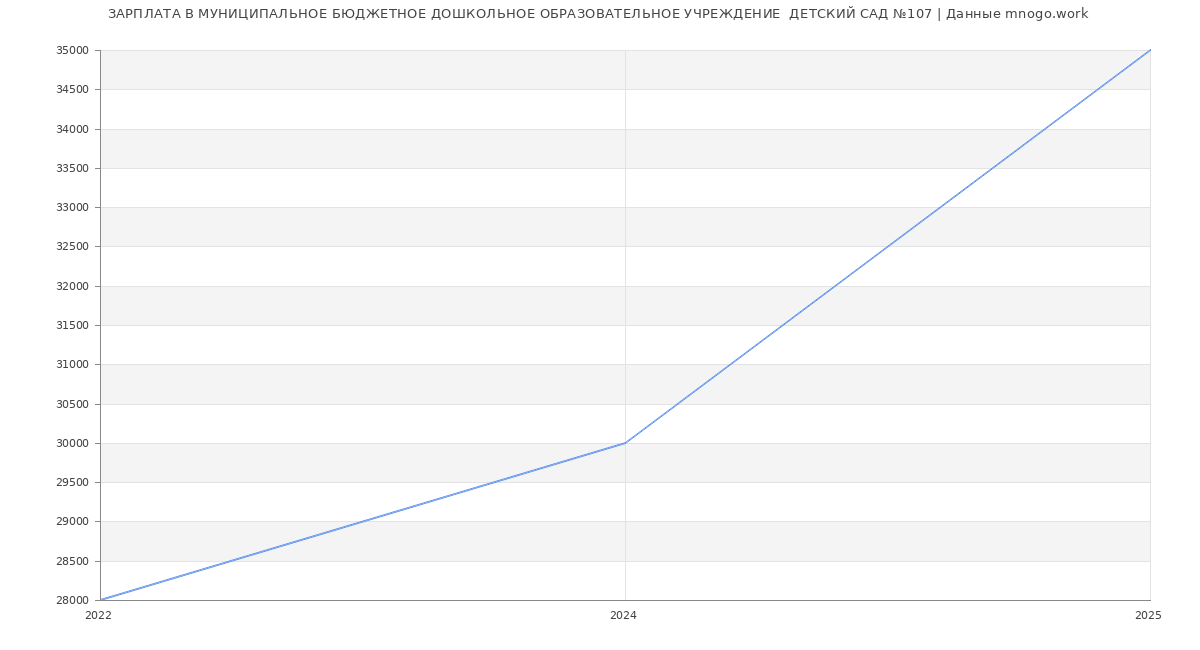Click the 31500 y-axis label
The height and width of the screenshot is (650, 1200).
pos(72,325)
